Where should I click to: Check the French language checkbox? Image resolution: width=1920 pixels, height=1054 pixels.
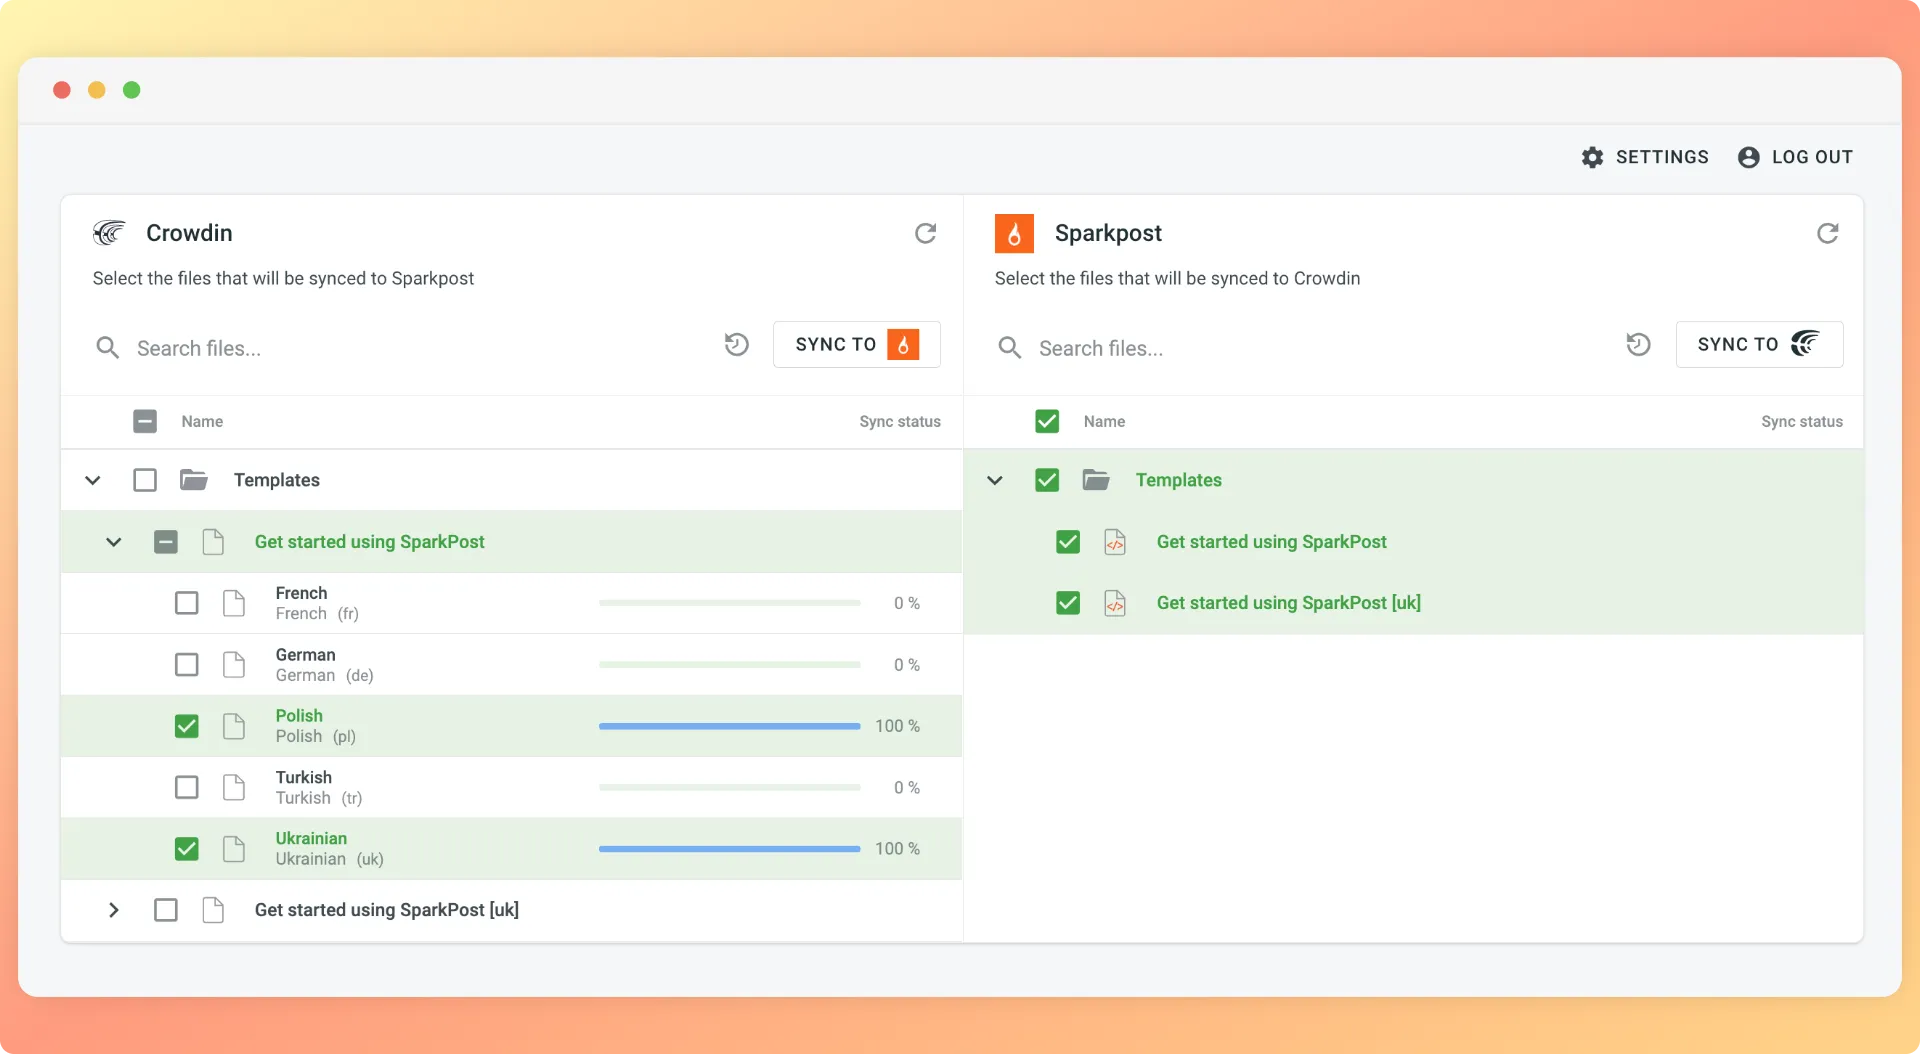(x=187, y=603)
